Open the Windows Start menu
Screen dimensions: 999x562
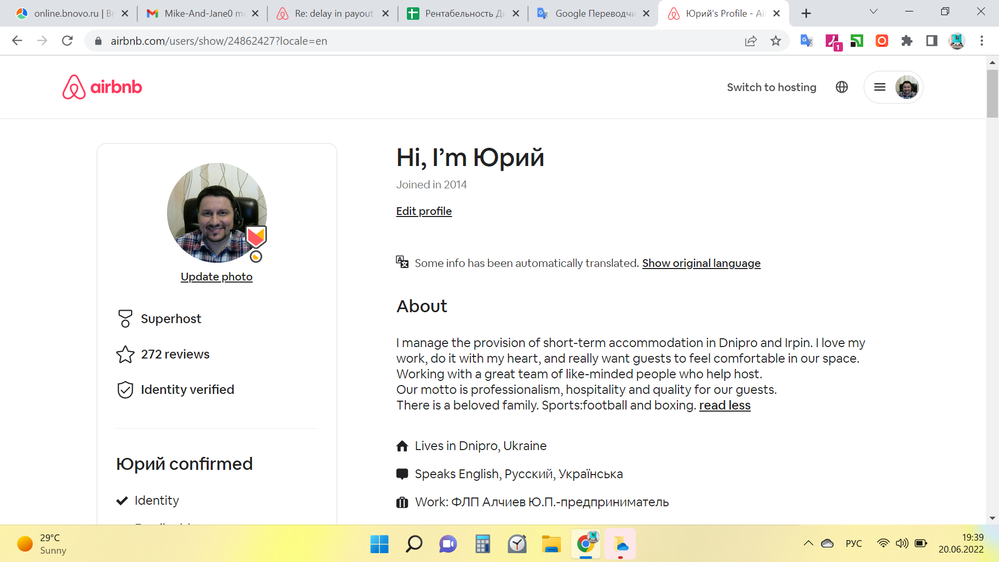point(380,544)
